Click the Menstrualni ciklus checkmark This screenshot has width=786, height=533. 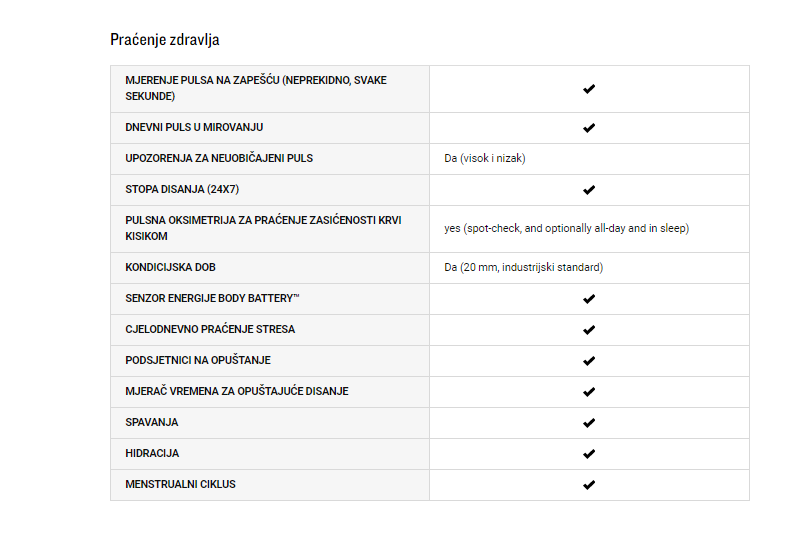point(589,485)
